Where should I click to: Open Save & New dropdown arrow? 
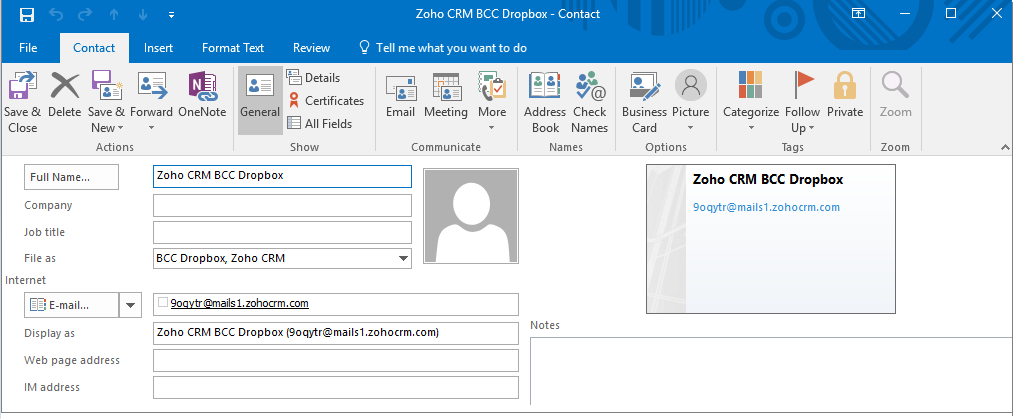tap(121, 128)
